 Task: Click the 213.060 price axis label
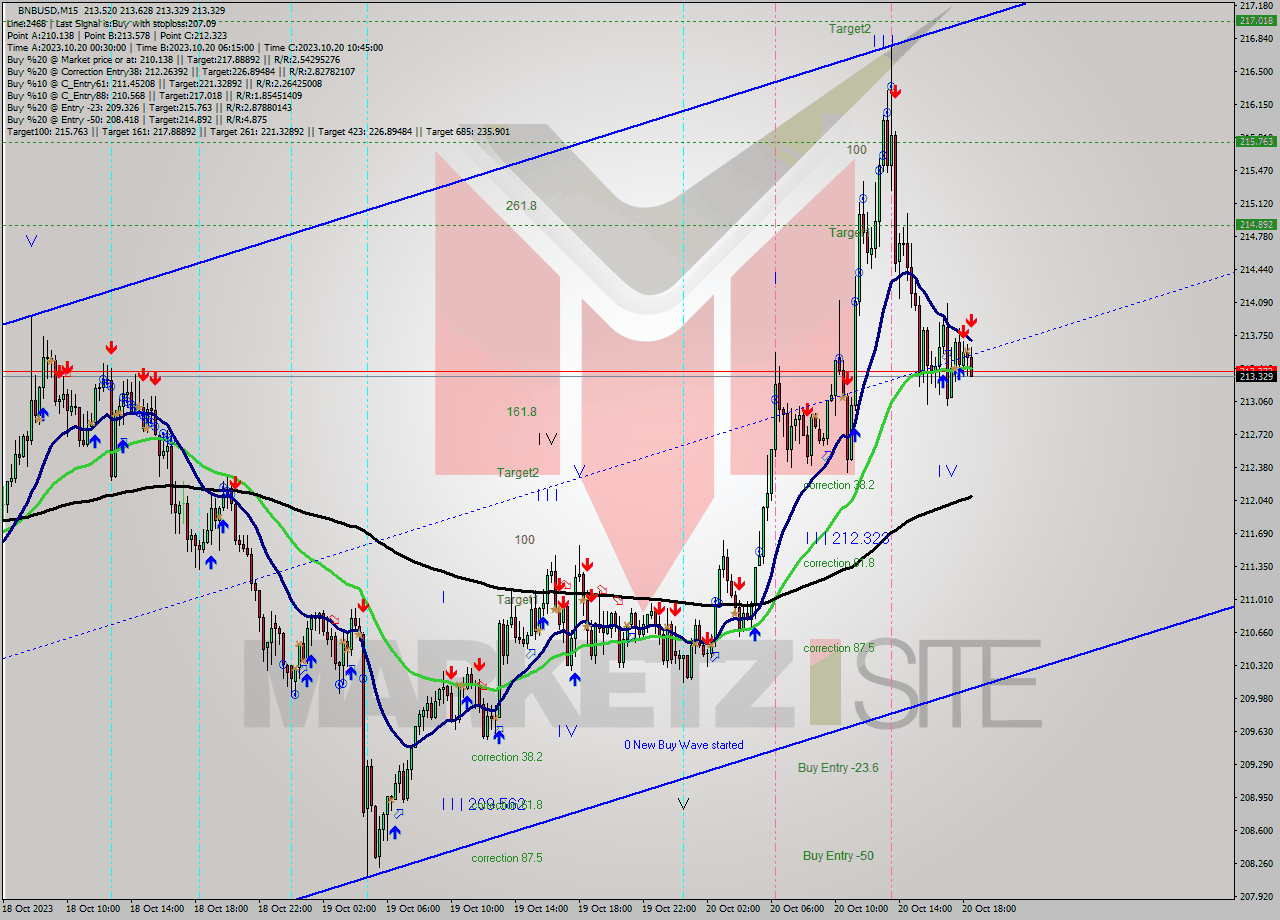click(1255, 402)
